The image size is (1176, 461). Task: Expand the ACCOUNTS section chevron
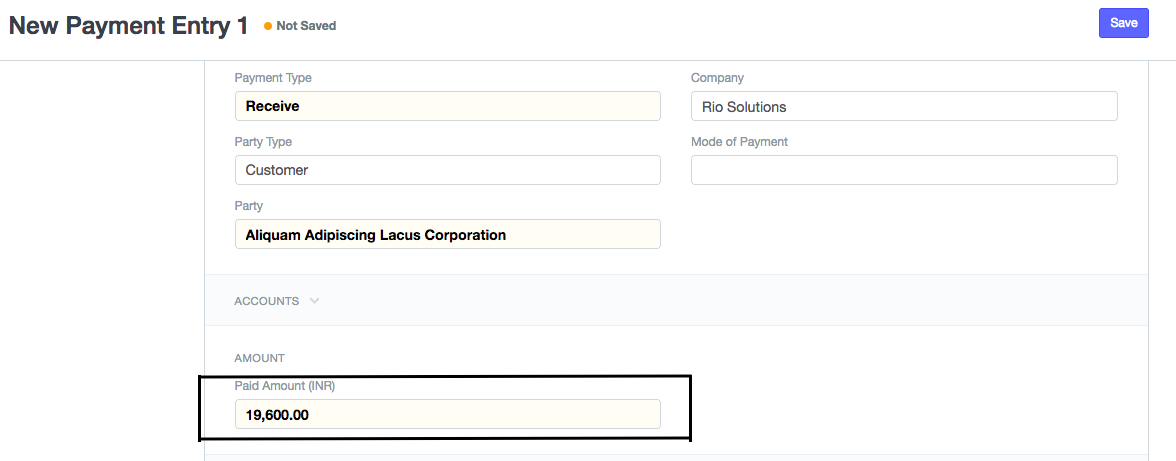[x=315, y=300]
